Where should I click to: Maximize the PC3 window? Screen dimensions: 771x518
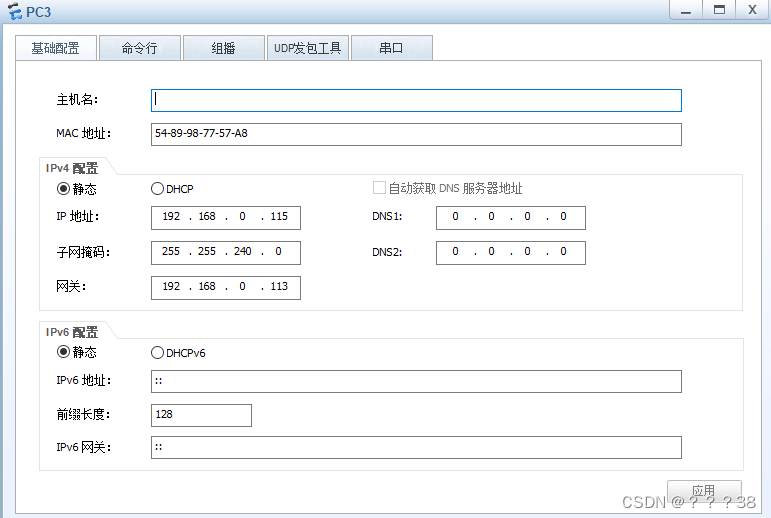(x=719, y=10)
